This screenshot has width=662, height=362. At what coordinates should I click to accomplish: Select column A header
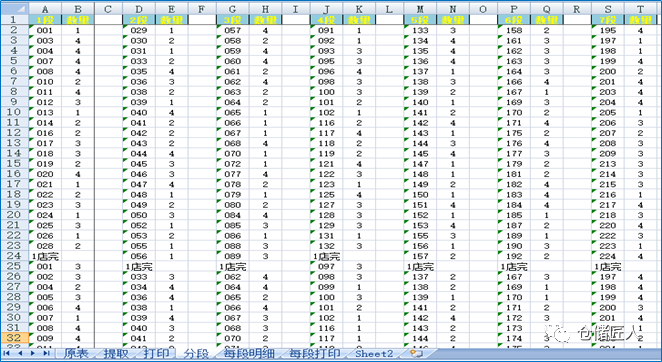[x=45, y=9]
